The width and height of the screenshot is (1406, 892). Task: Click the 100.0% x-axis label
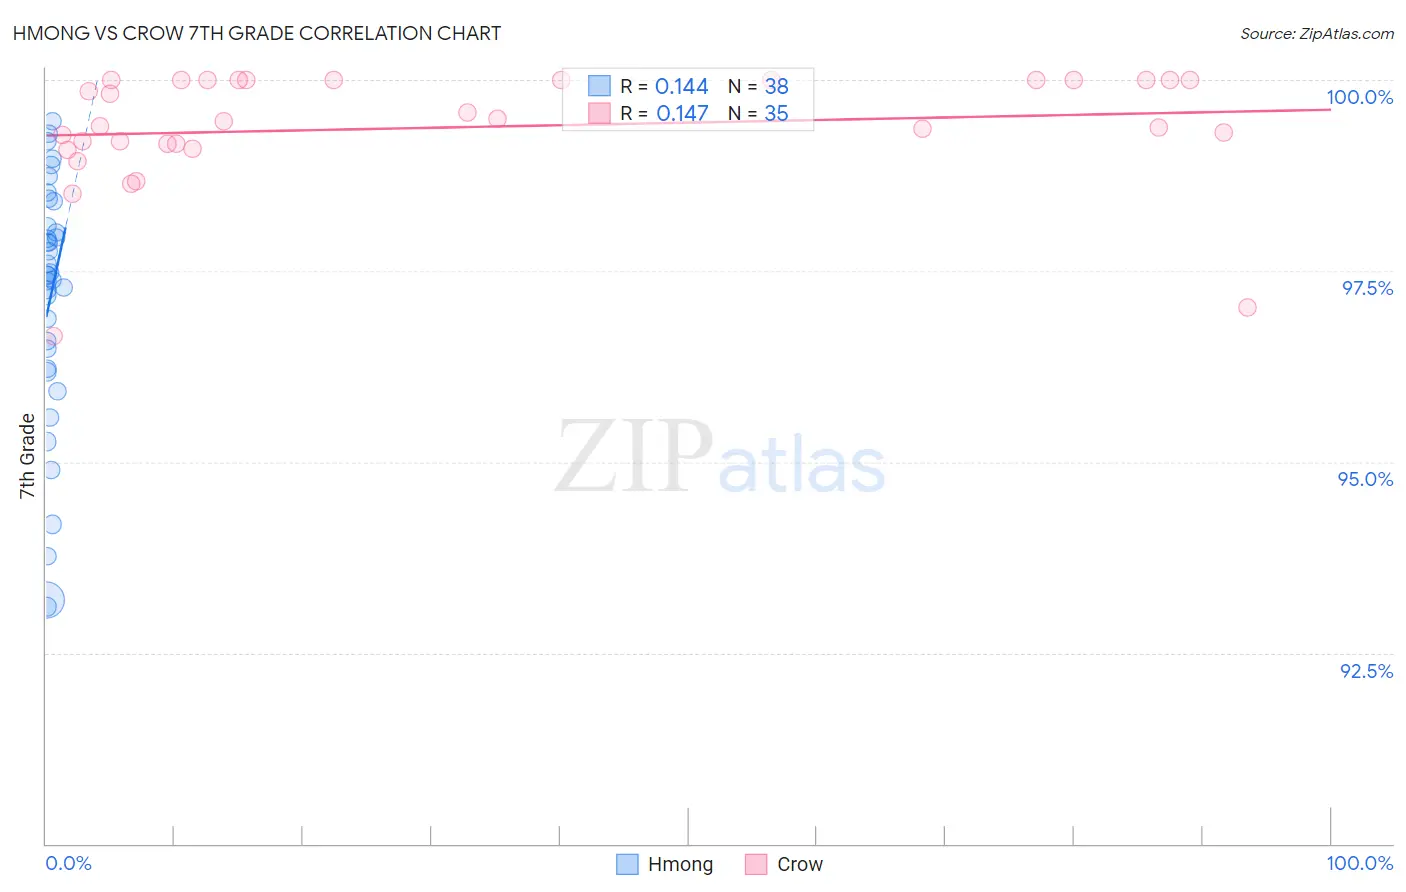1360,863
